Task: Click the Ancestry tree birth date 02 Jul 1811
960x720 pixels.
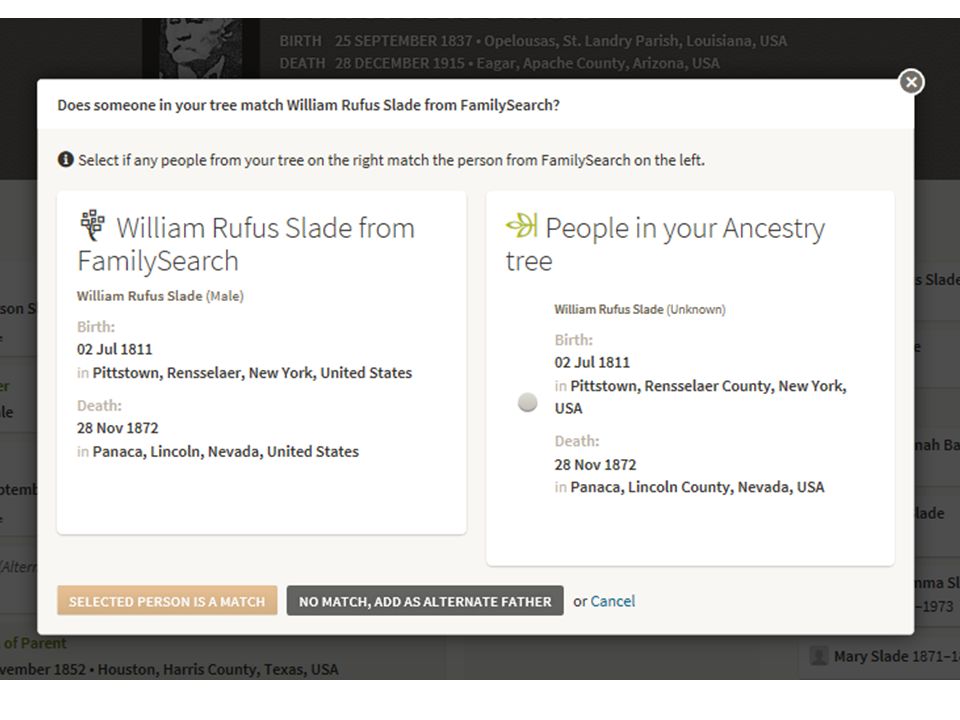Action: click(592, 362)
